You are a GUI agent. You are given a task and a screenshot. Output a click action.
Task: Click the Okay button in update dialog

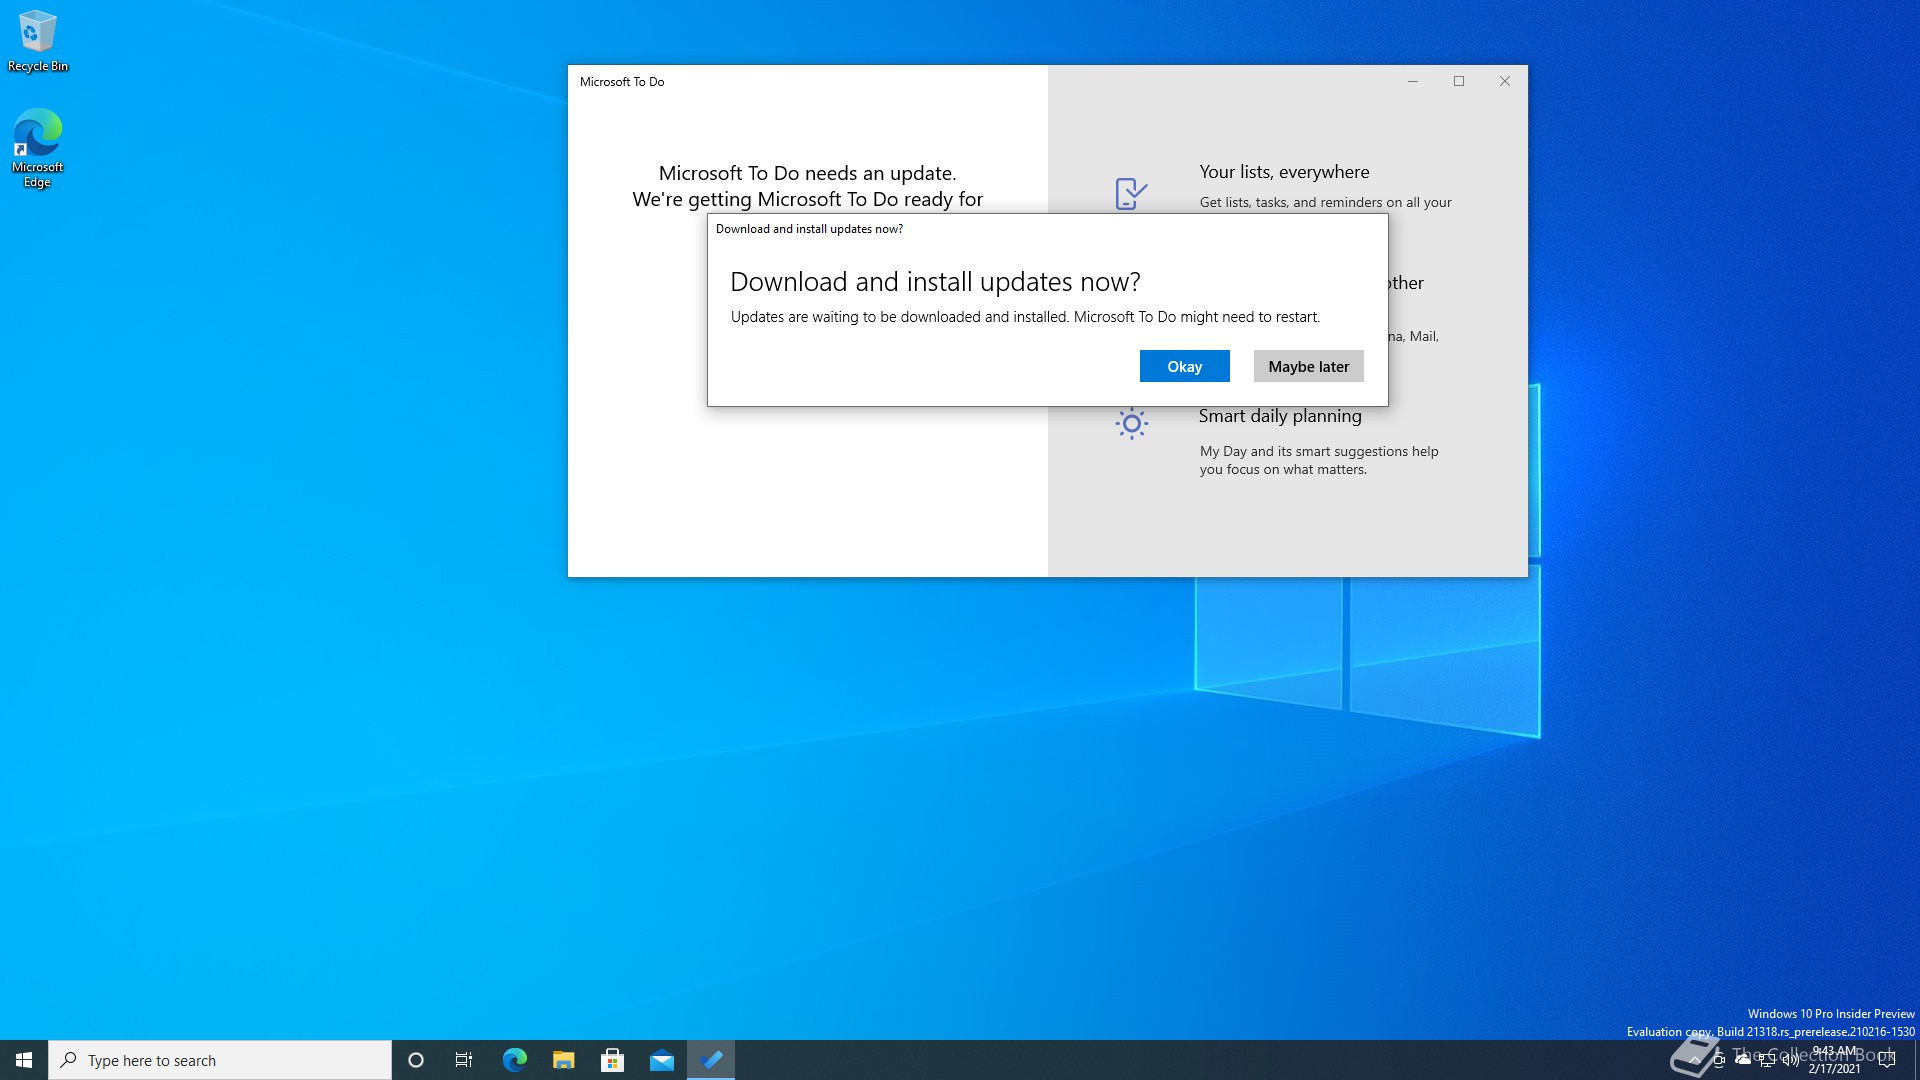(x=1184, y=366)
